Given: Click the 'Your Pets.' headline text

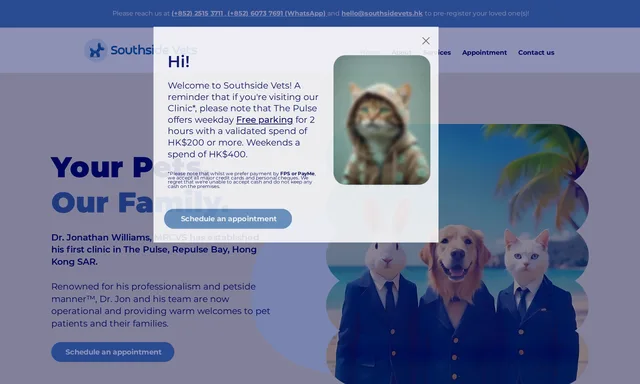Looking at the screenshot, I should pos(130,167).
